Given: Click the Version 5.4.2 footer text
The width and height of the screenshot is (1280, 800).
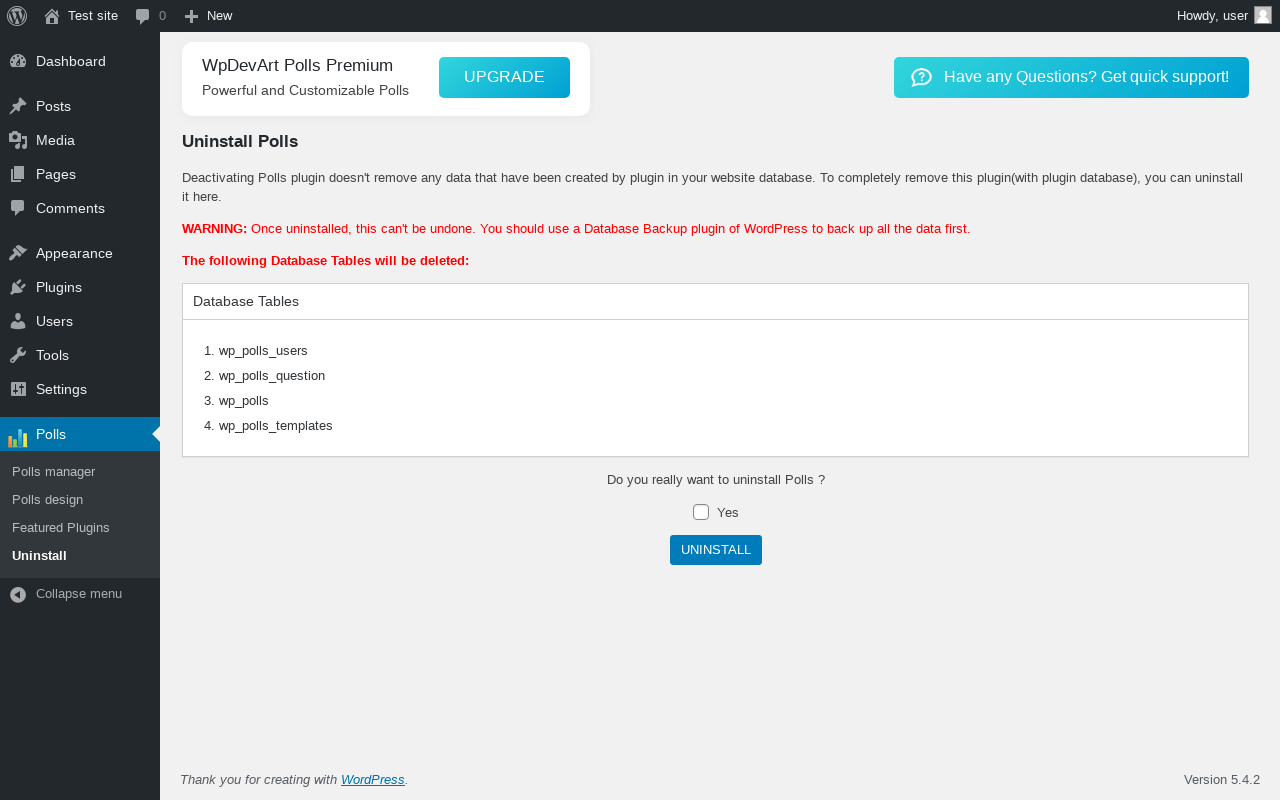Looking at the screenshot, I should pos(1222,780).
